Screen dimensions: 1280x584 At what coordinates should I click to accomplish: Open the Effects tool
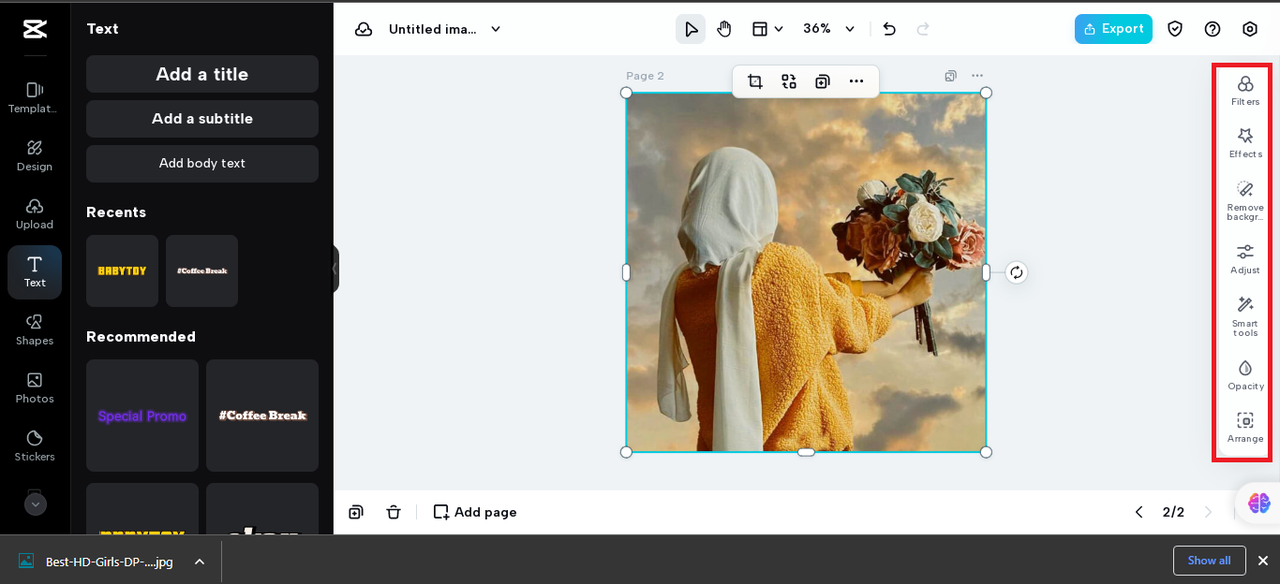(1245, 143)
